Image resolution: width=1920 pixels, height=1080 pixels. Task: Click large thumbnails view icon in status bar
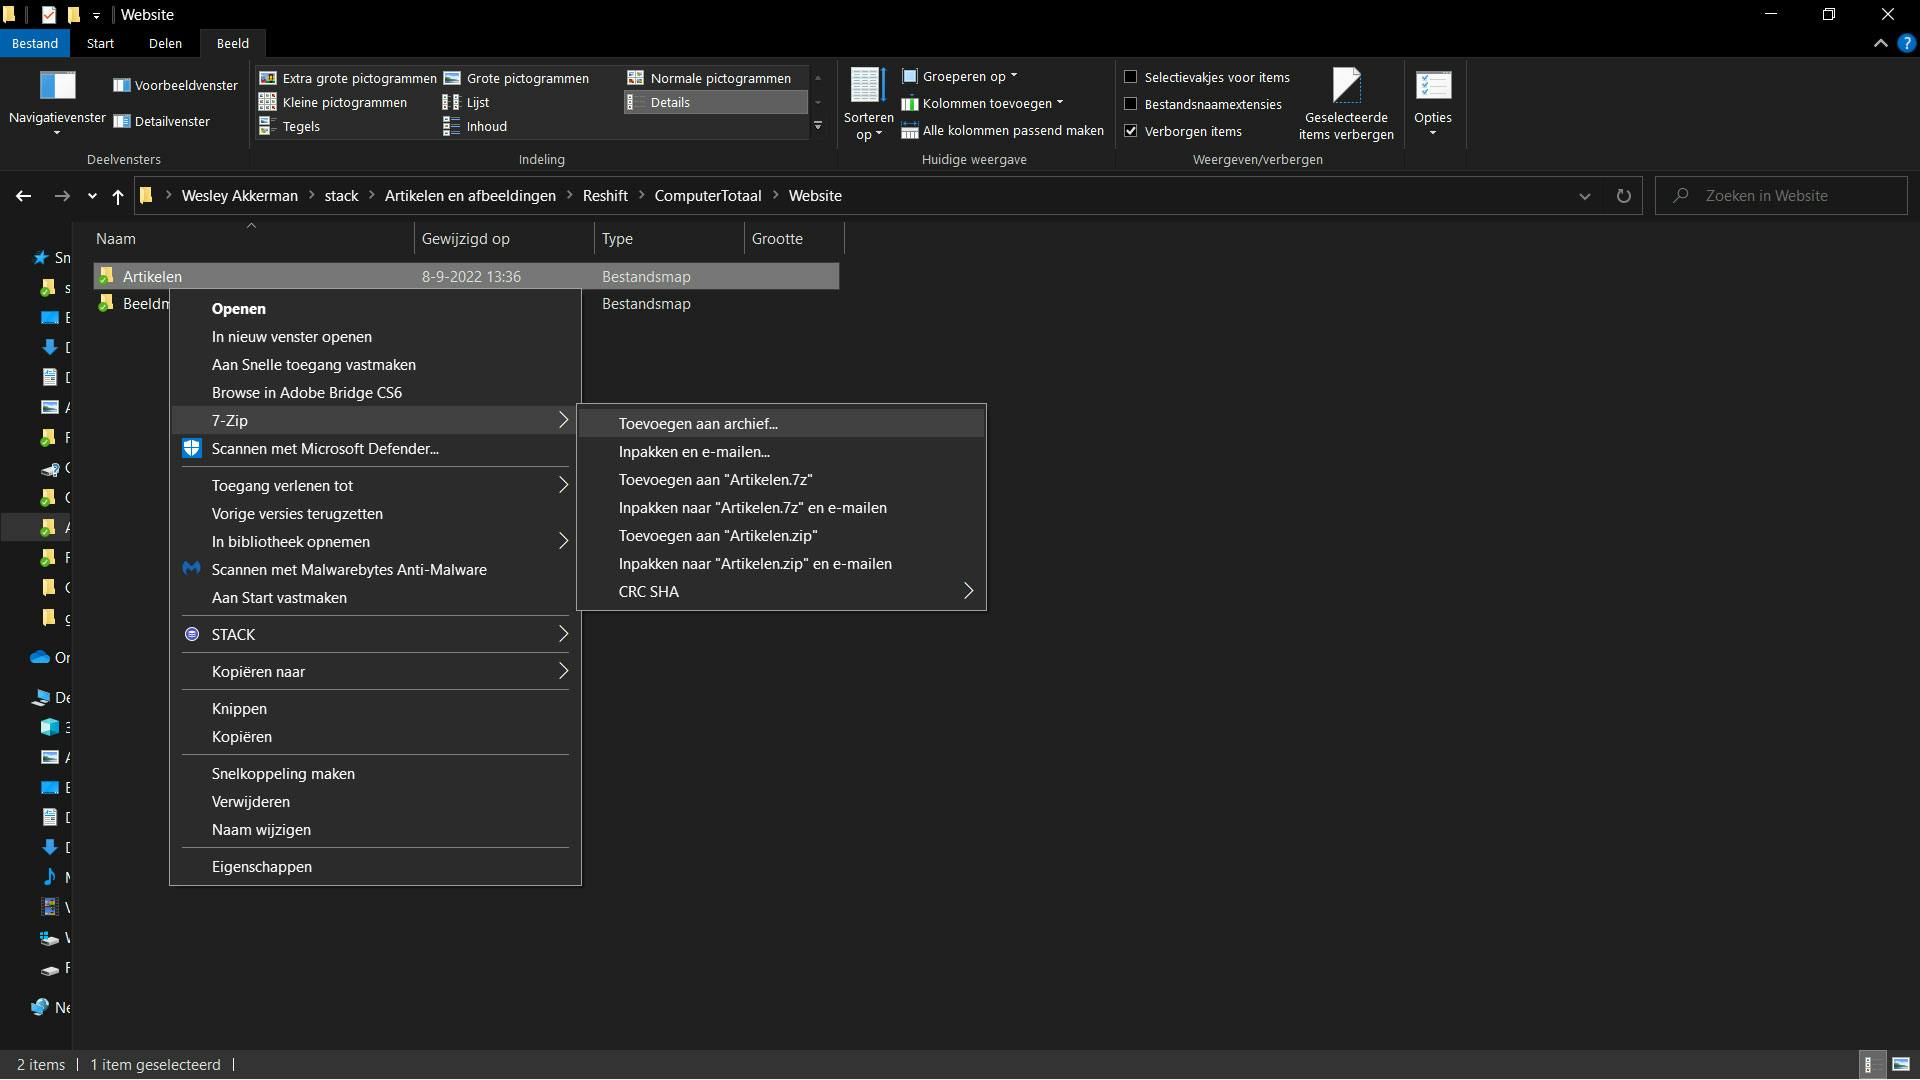click(x=1900, y=1065)
